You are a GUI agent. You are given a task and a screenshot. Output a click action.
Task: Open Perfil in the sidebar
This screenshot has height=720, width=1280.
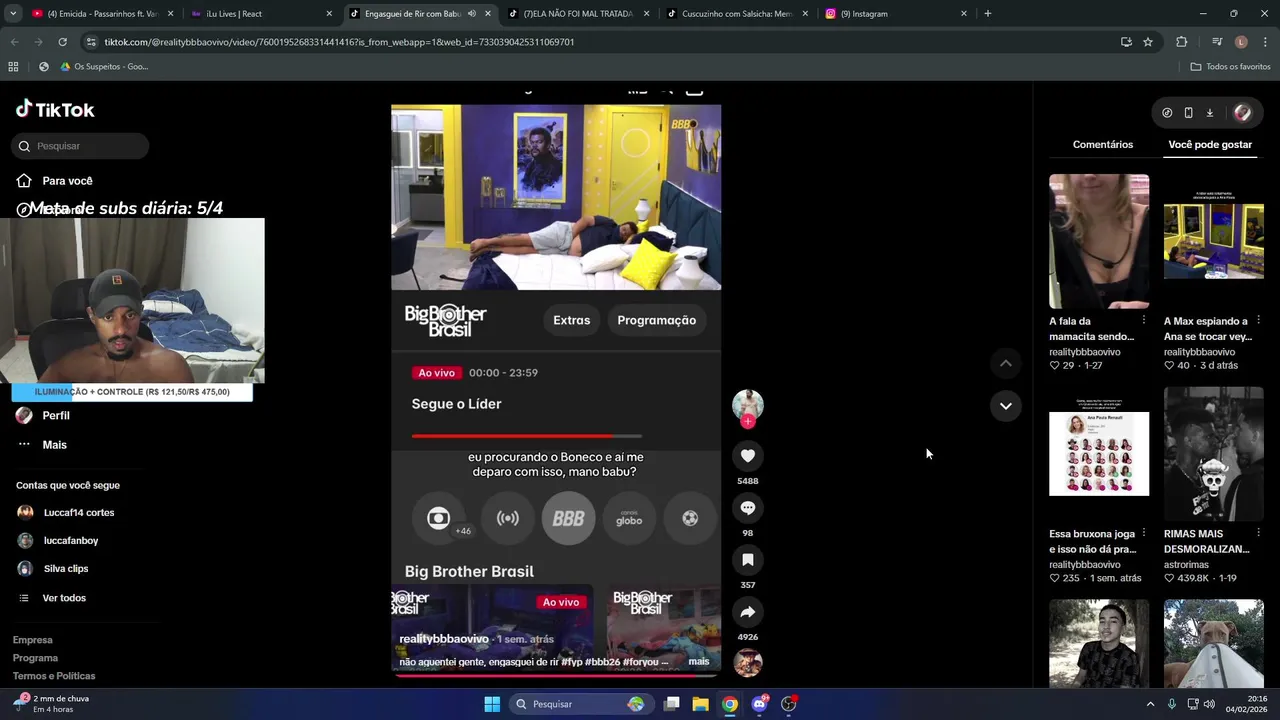(56, 415)
